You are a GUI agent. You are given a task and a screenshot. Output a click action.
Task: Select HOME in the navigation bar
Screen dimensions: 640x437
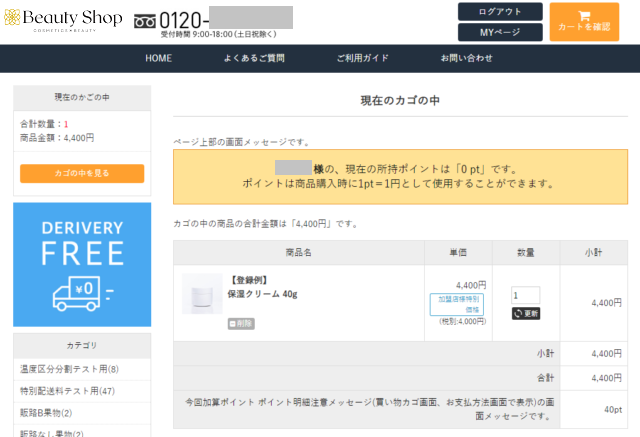[159, 58]
